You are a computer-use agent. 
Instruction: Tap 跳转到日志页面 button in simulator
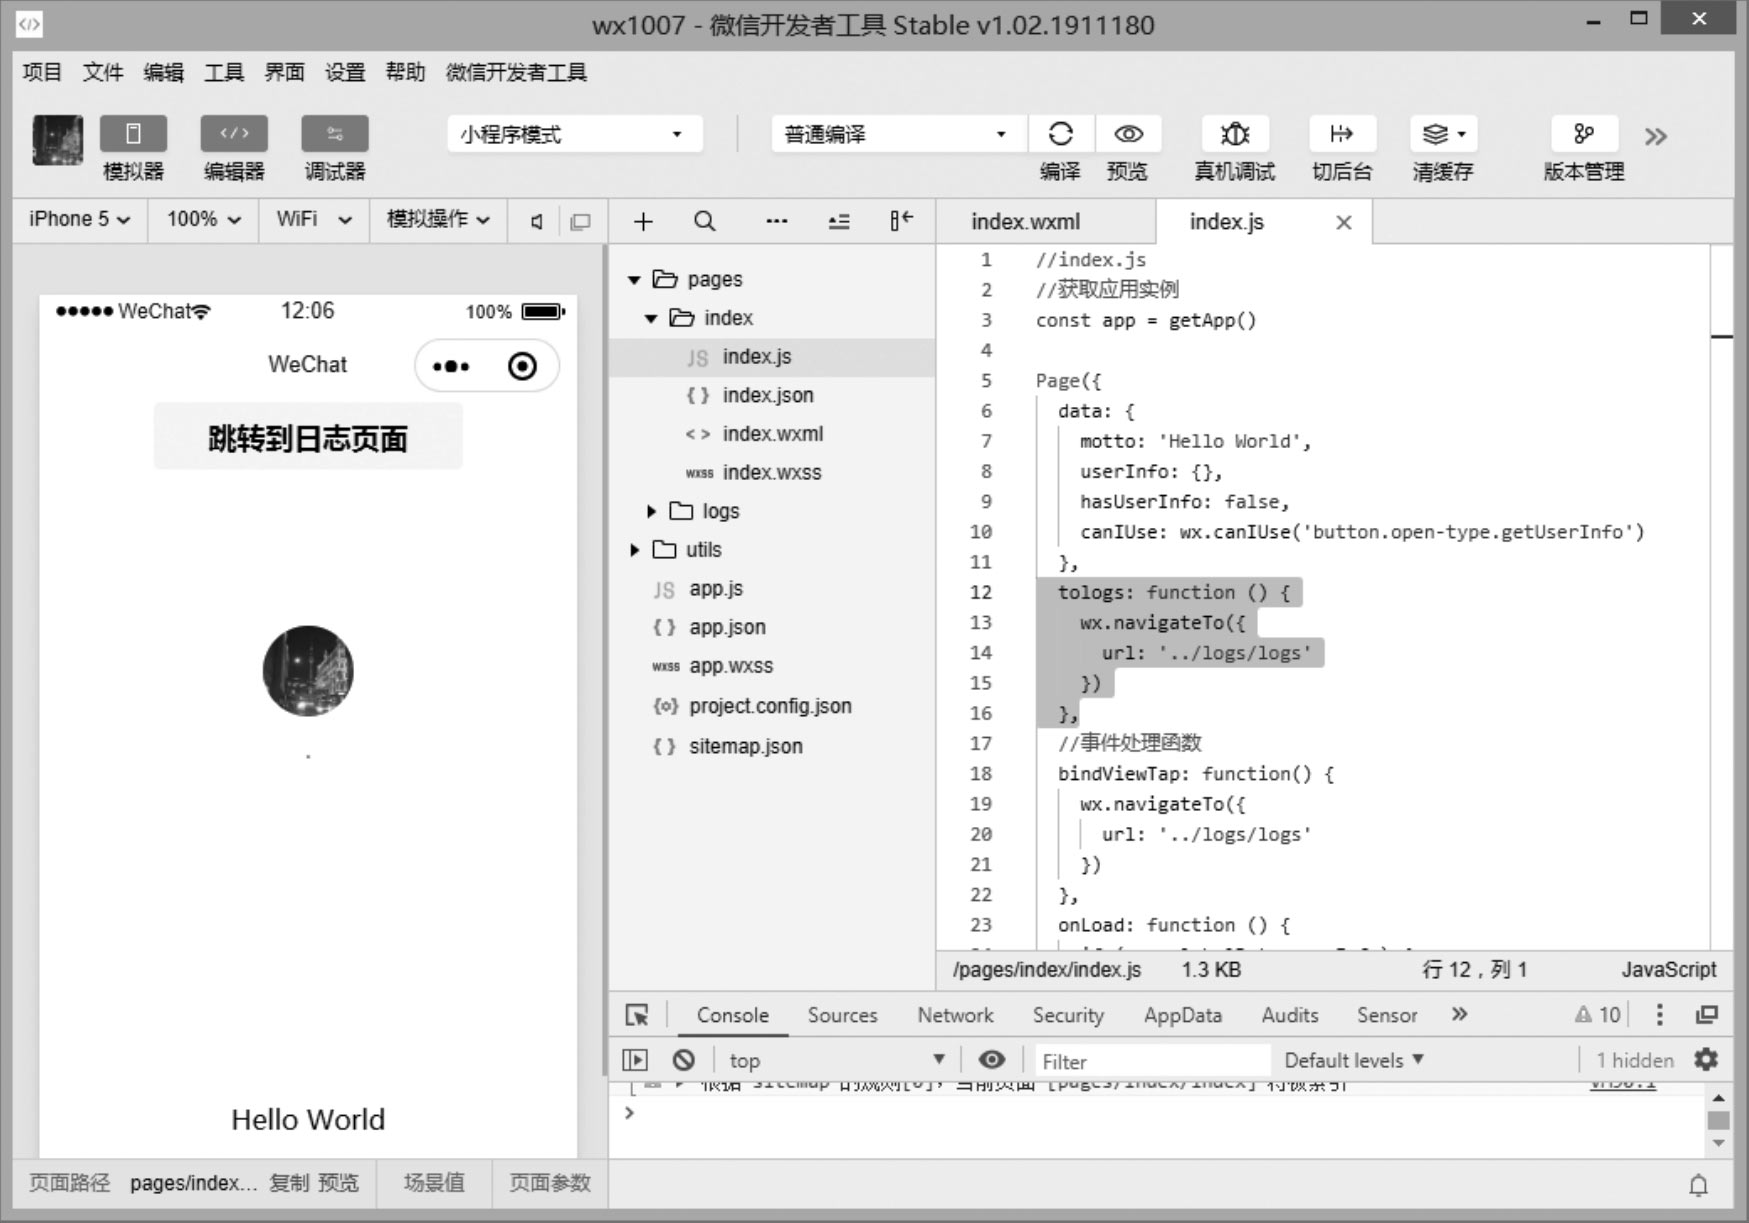308,437
